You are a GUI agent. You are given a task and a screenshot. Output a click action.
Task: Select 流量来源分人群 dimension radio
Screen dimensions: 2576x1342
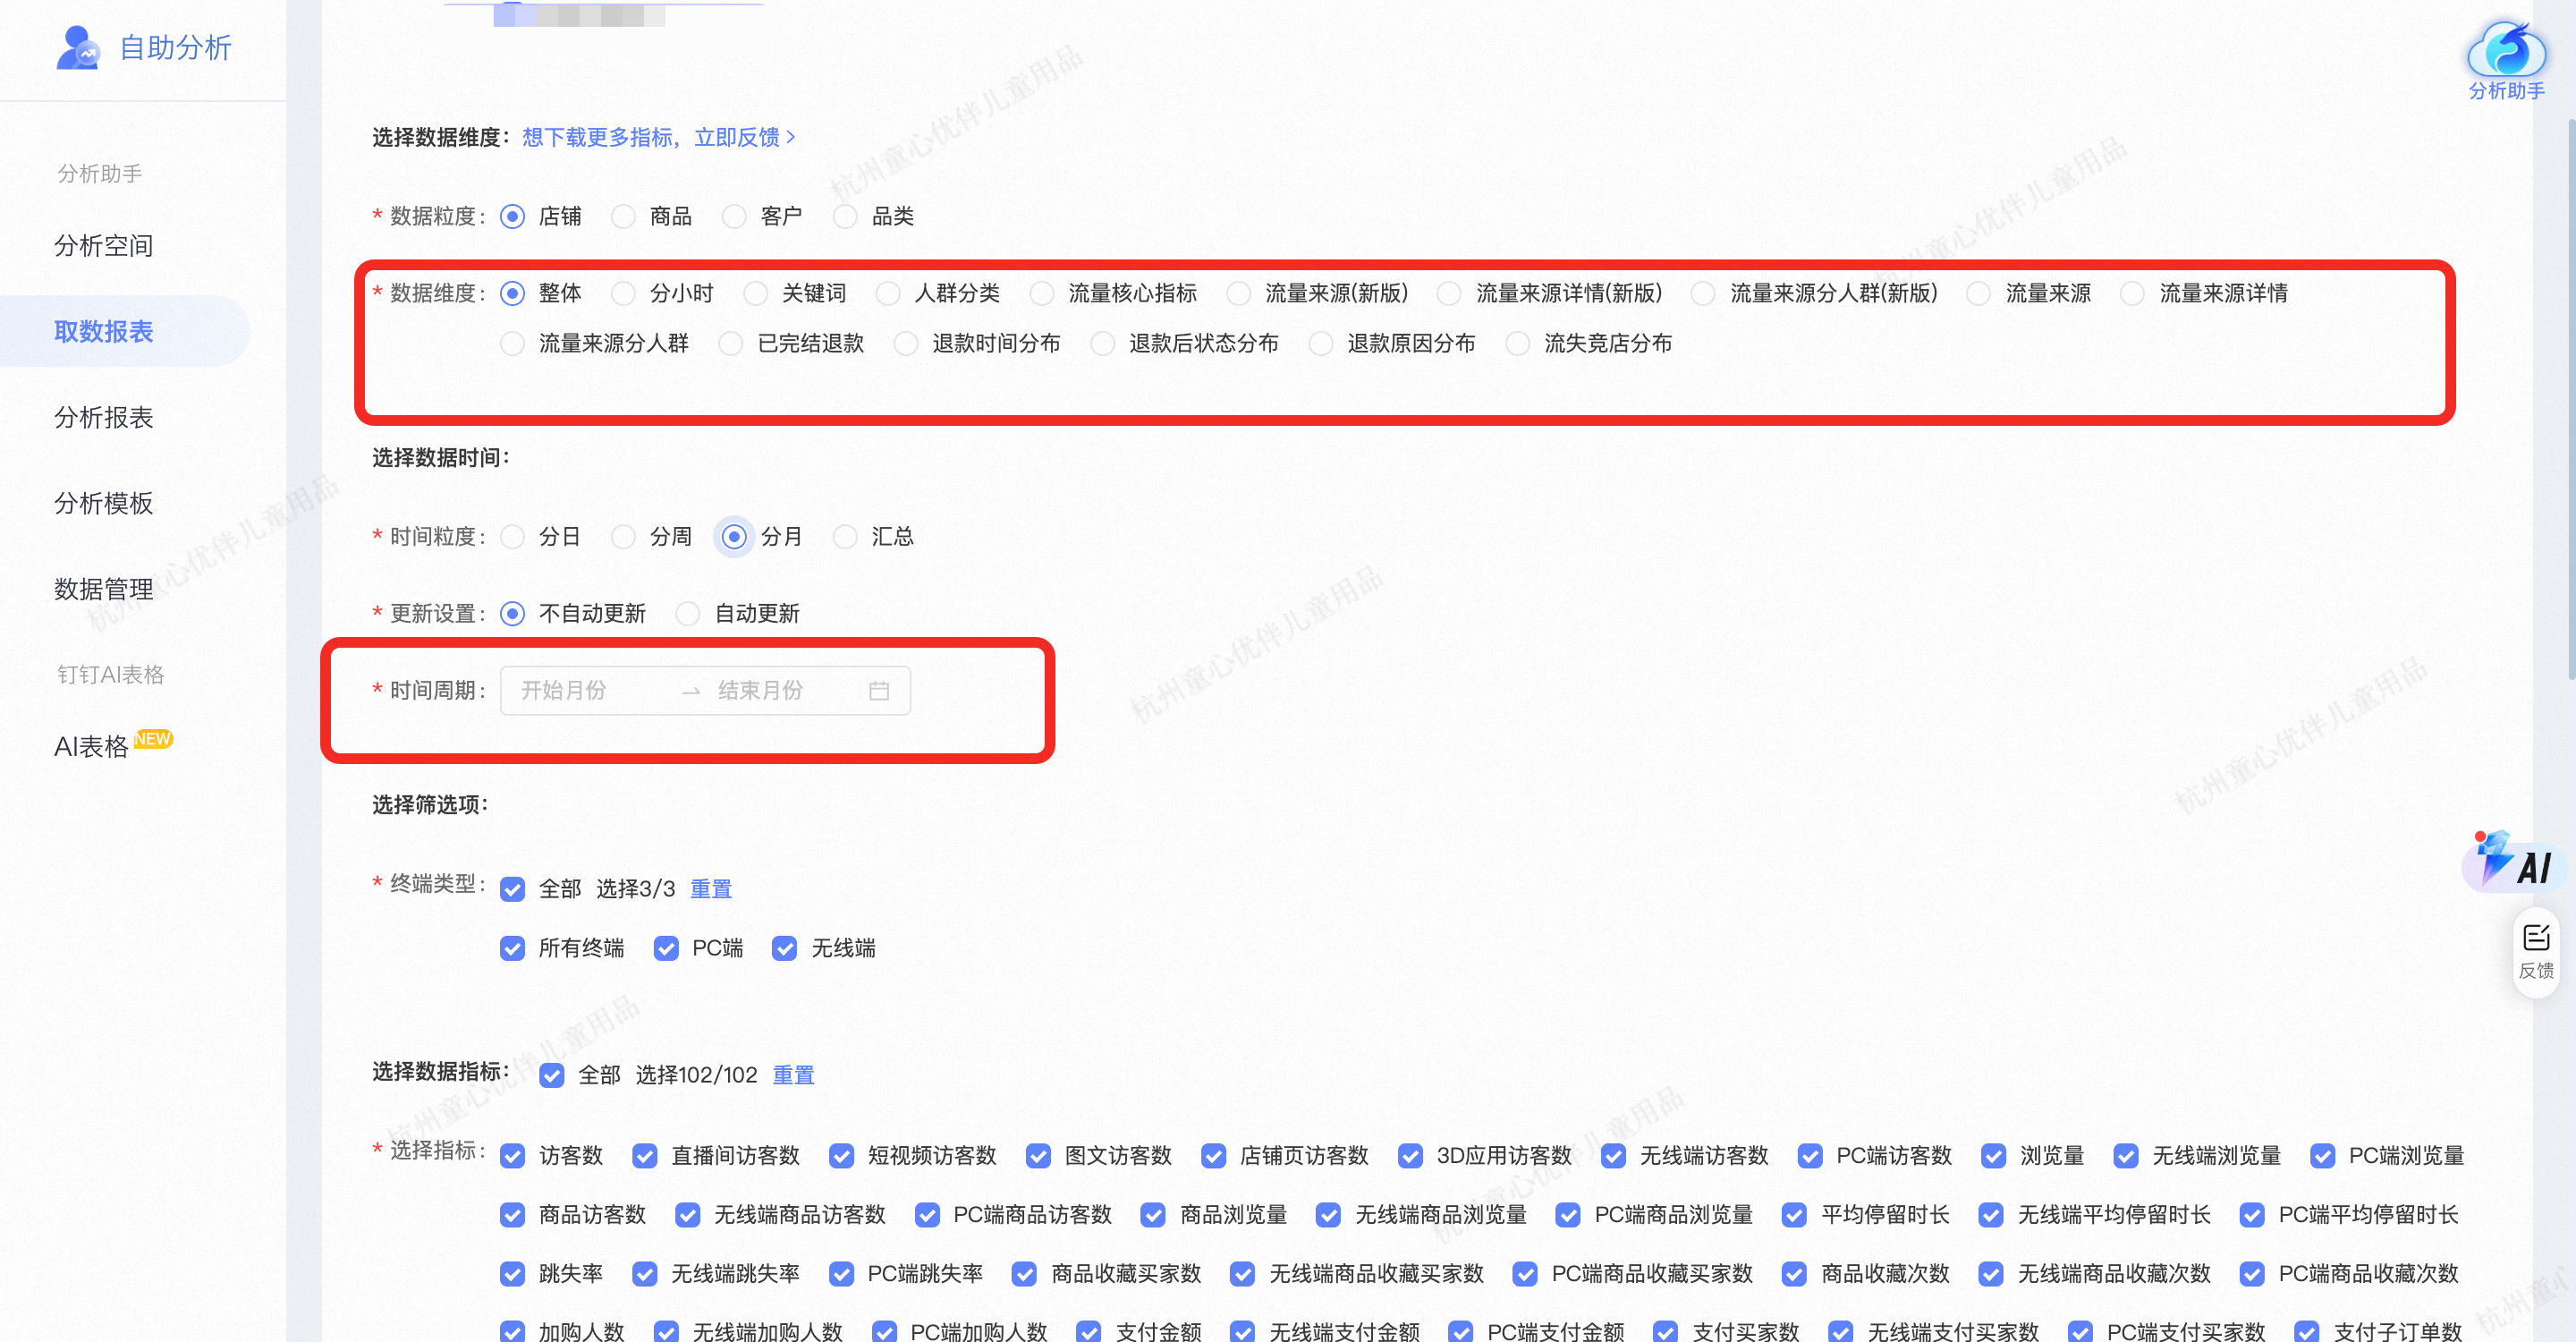tap(513, 344)
